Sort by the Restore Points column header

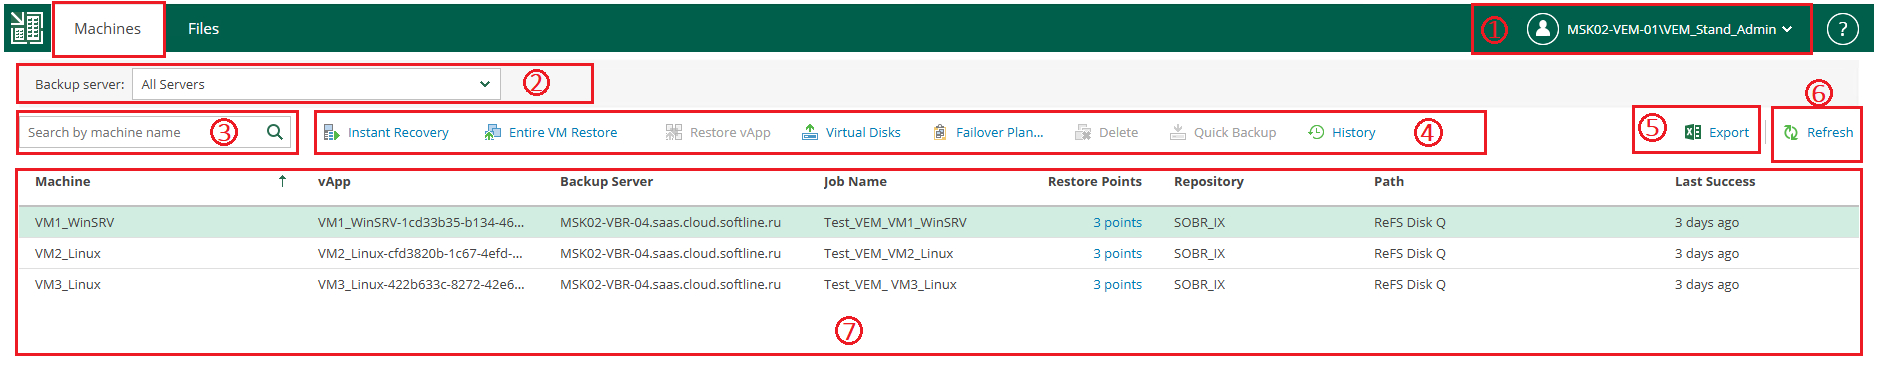(x=1095, y=181)
